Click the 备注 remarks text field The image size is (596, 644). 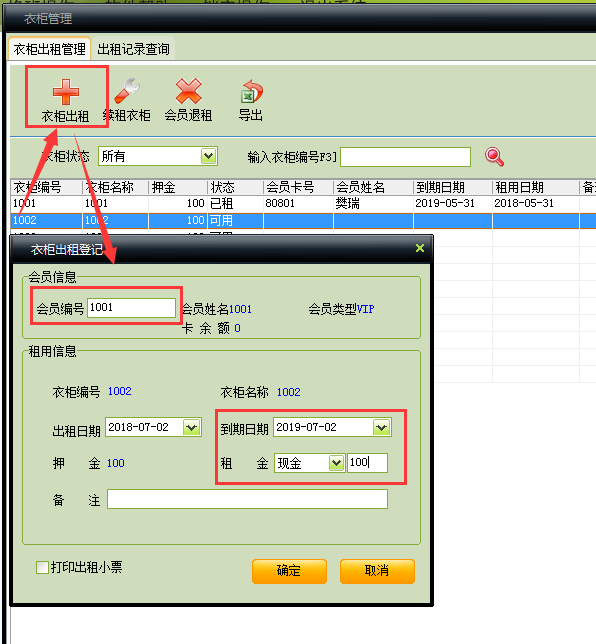tap(247, 499)
